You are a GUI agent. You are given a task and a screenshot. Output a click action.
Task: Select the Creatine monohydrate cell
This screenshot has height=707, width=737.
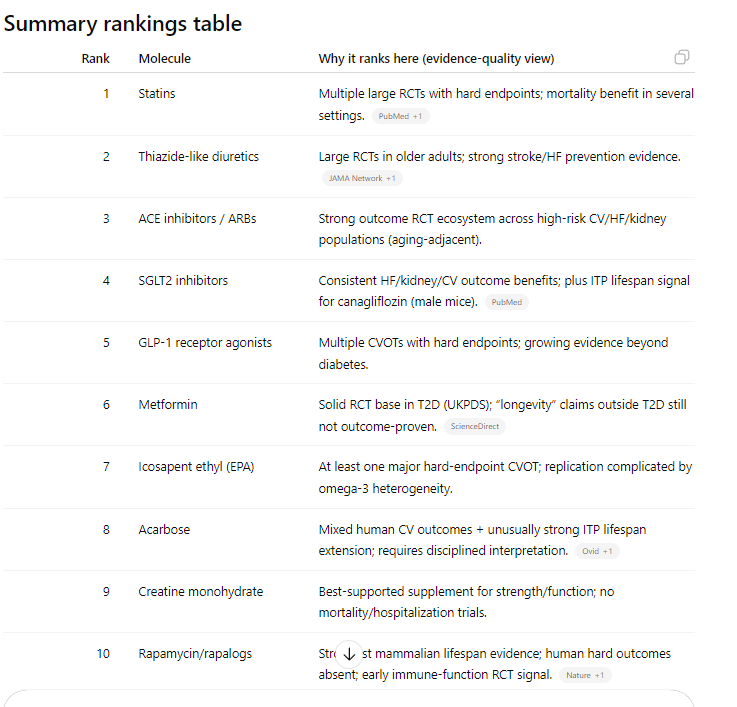[x=201, y=591]
